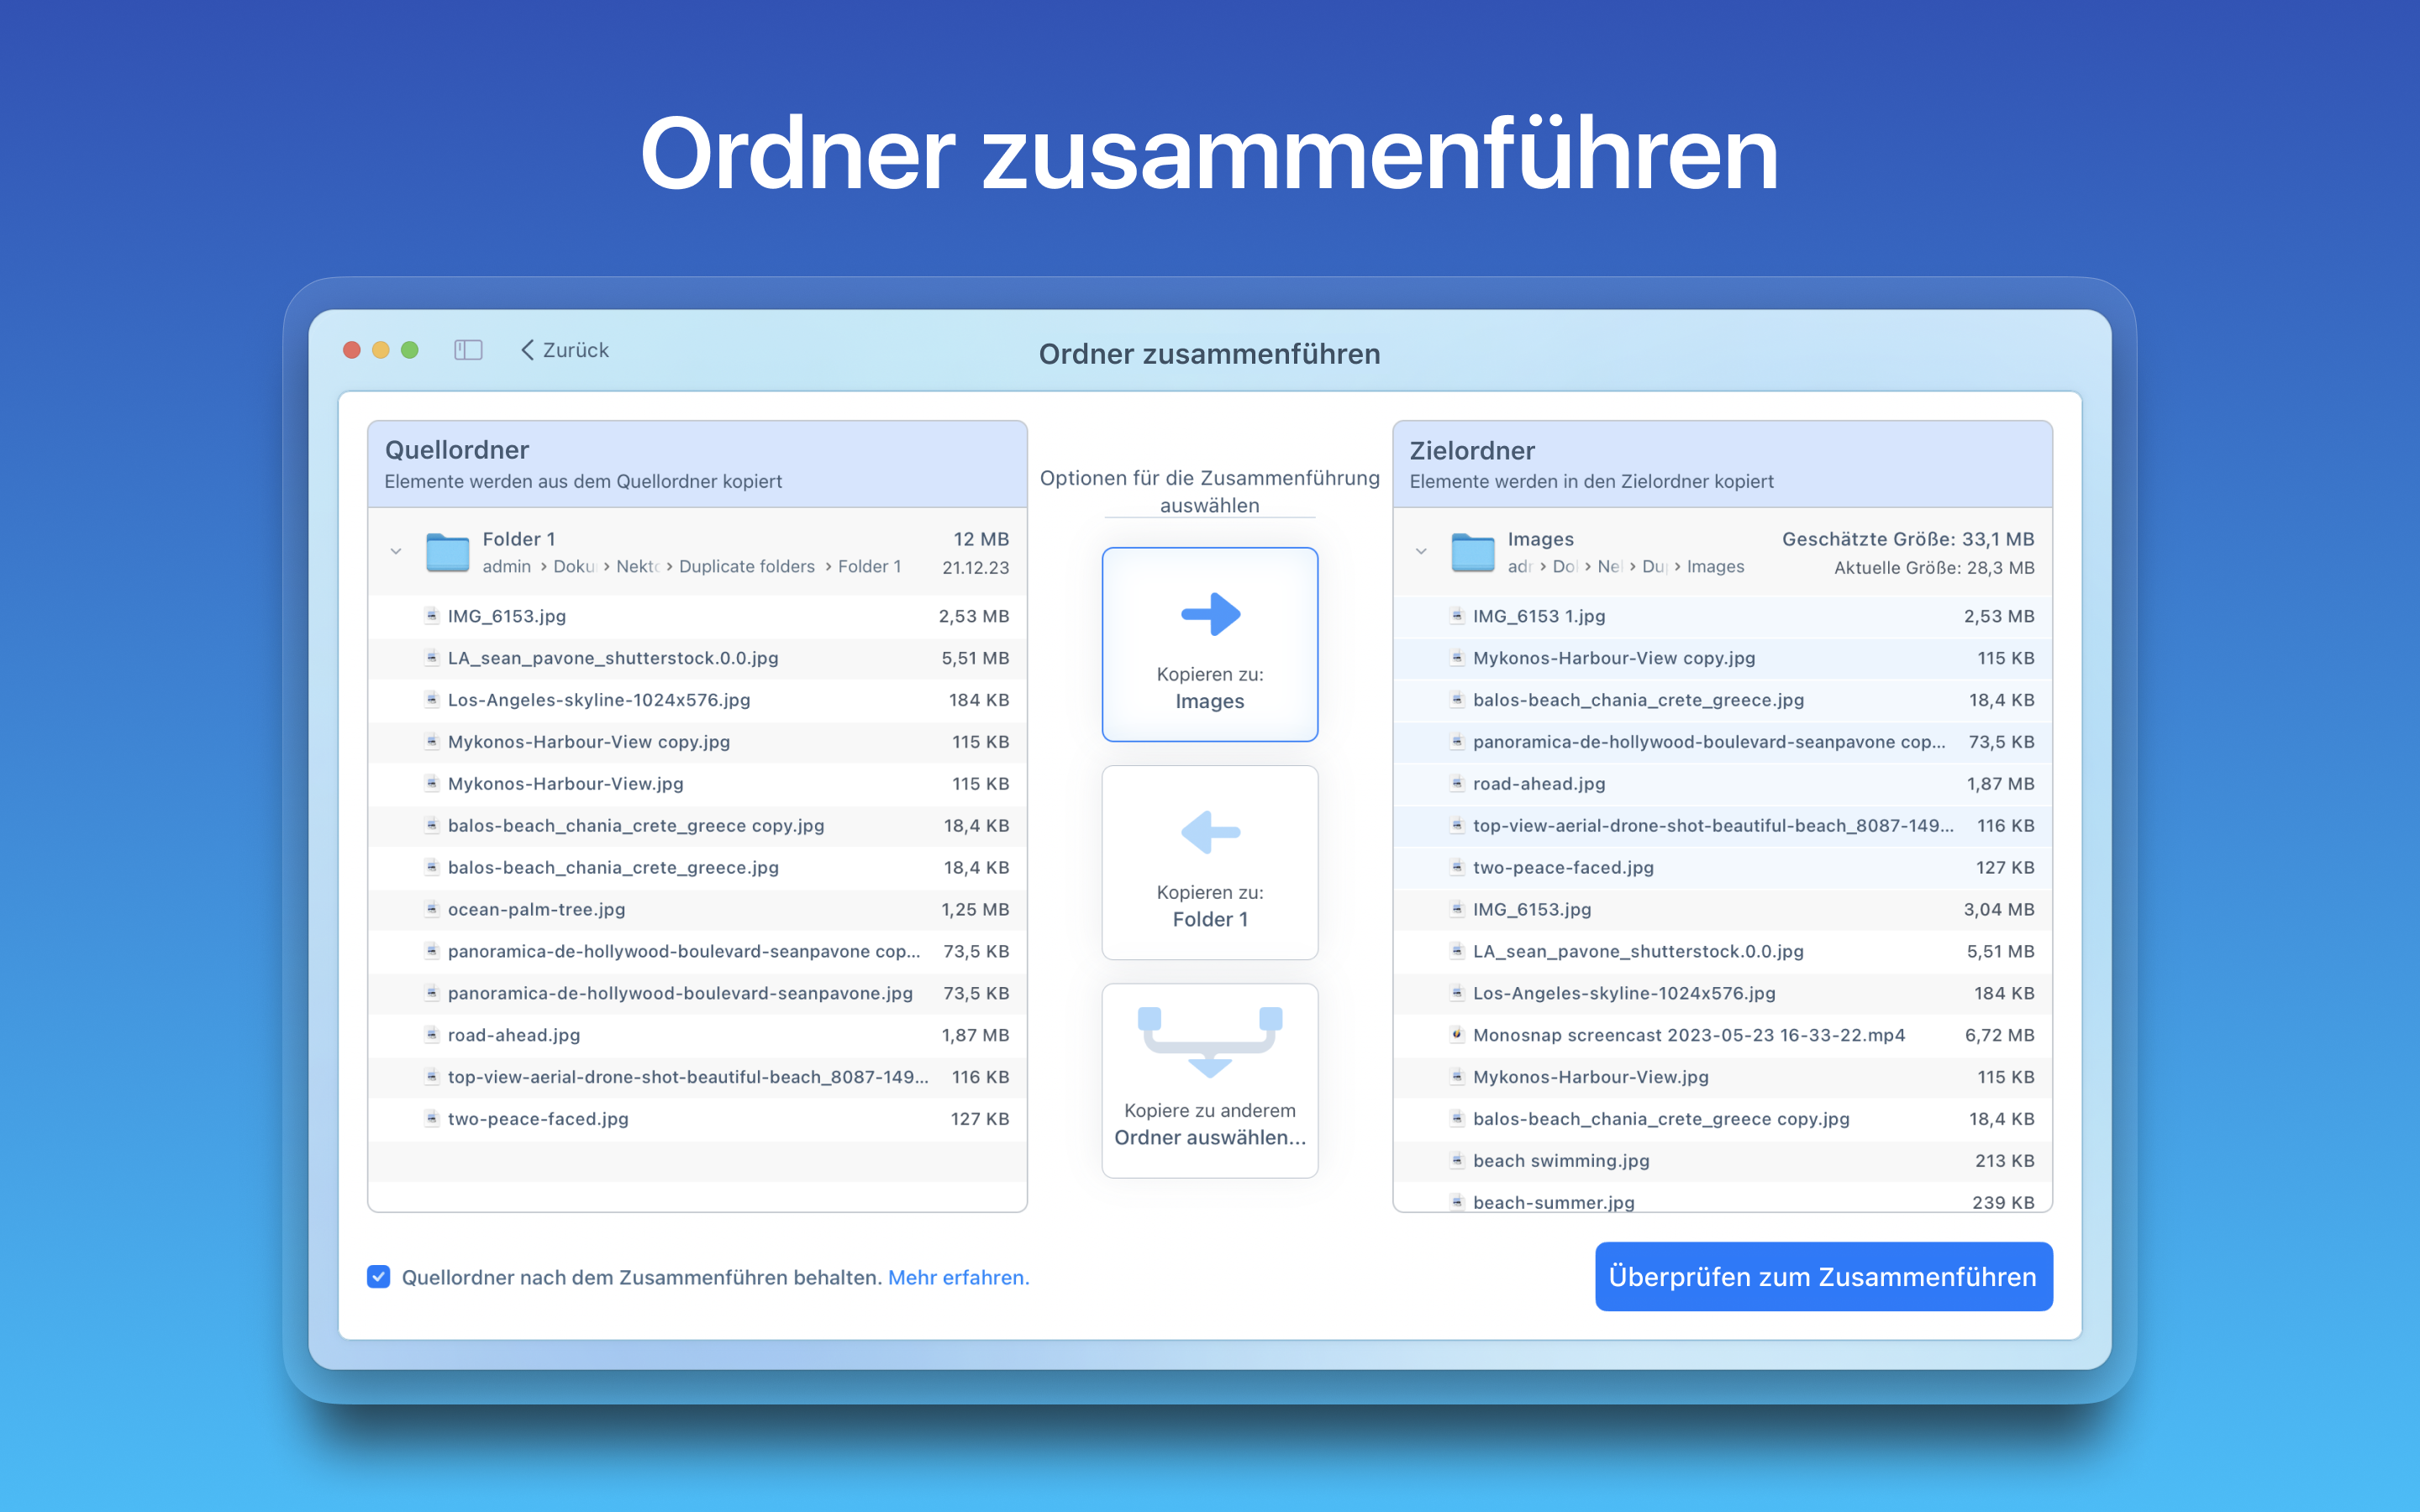This screenshot has width=2420, height=1512.
Task: Click the Images folder icon
Action: point(1472,552)
